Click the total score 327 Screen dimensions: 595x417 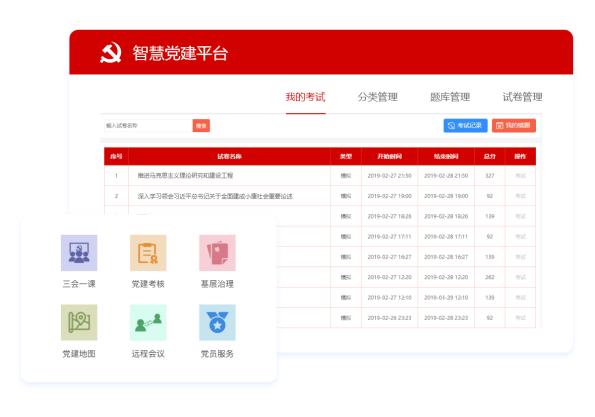point(490,176)
